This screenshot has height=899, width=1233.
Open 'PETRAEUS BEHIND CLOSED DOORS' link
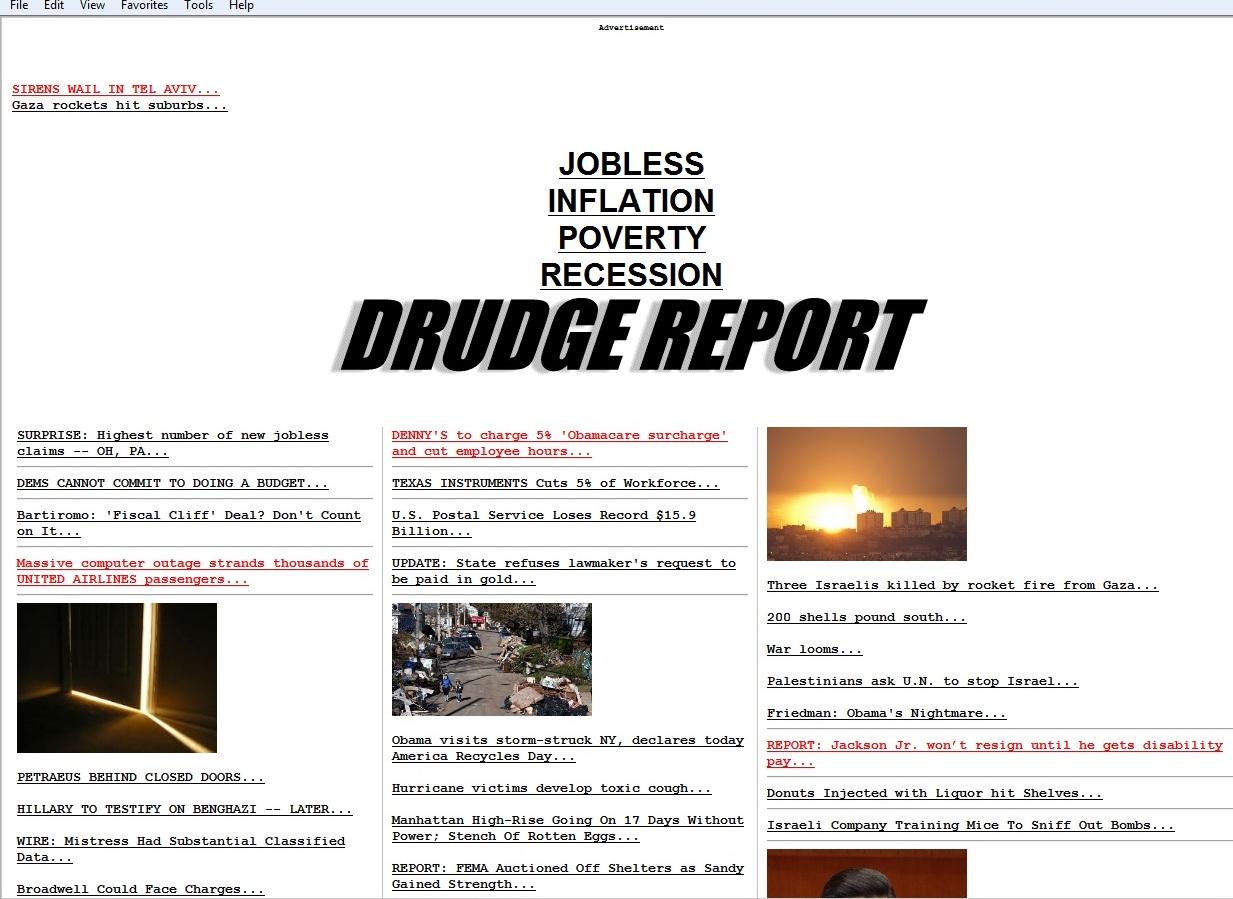pos(140,777)
